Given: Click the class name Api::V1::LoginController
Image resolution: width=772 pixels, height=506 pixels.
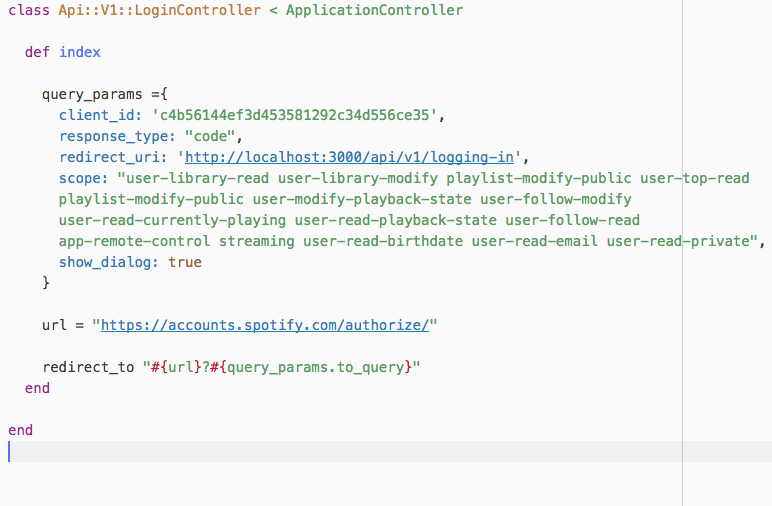Looking at the screenshot, I should pos(160,10).
